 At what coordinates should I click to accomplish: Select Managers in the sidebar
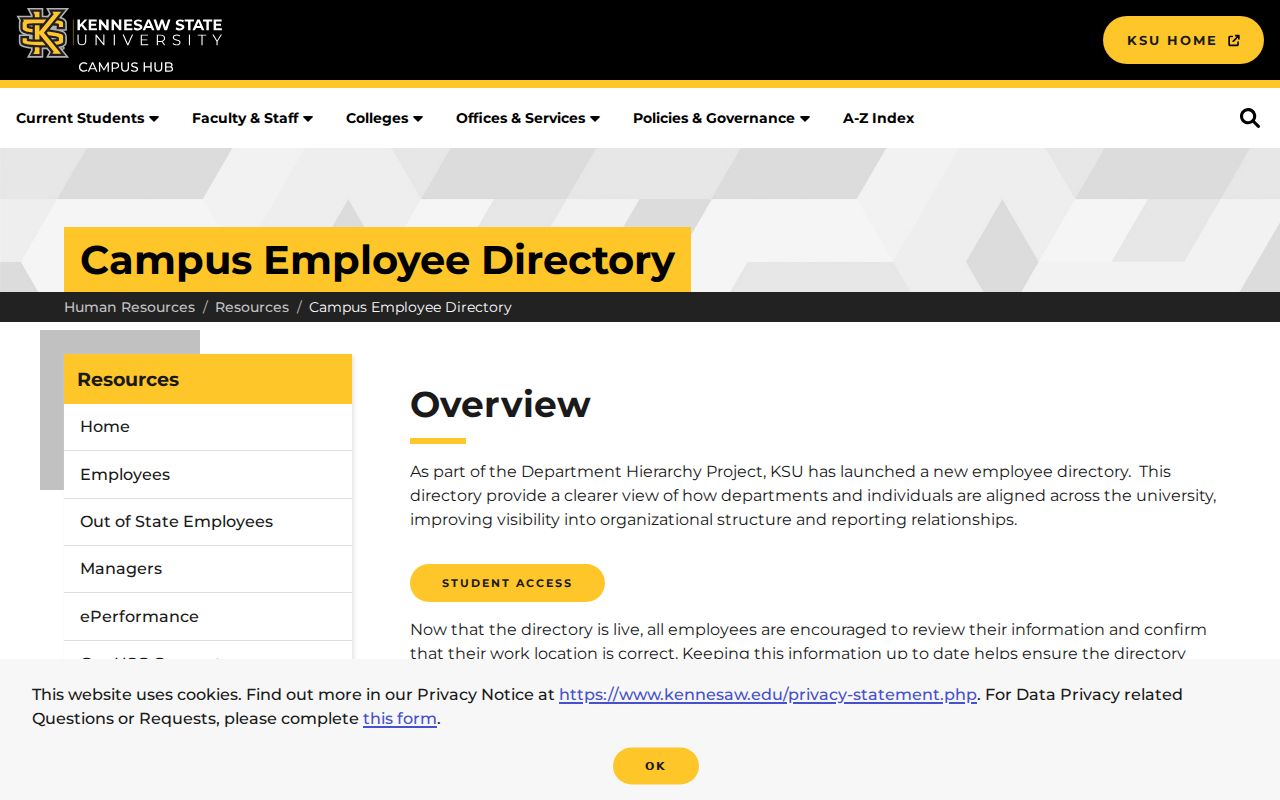tap(208, 568)
